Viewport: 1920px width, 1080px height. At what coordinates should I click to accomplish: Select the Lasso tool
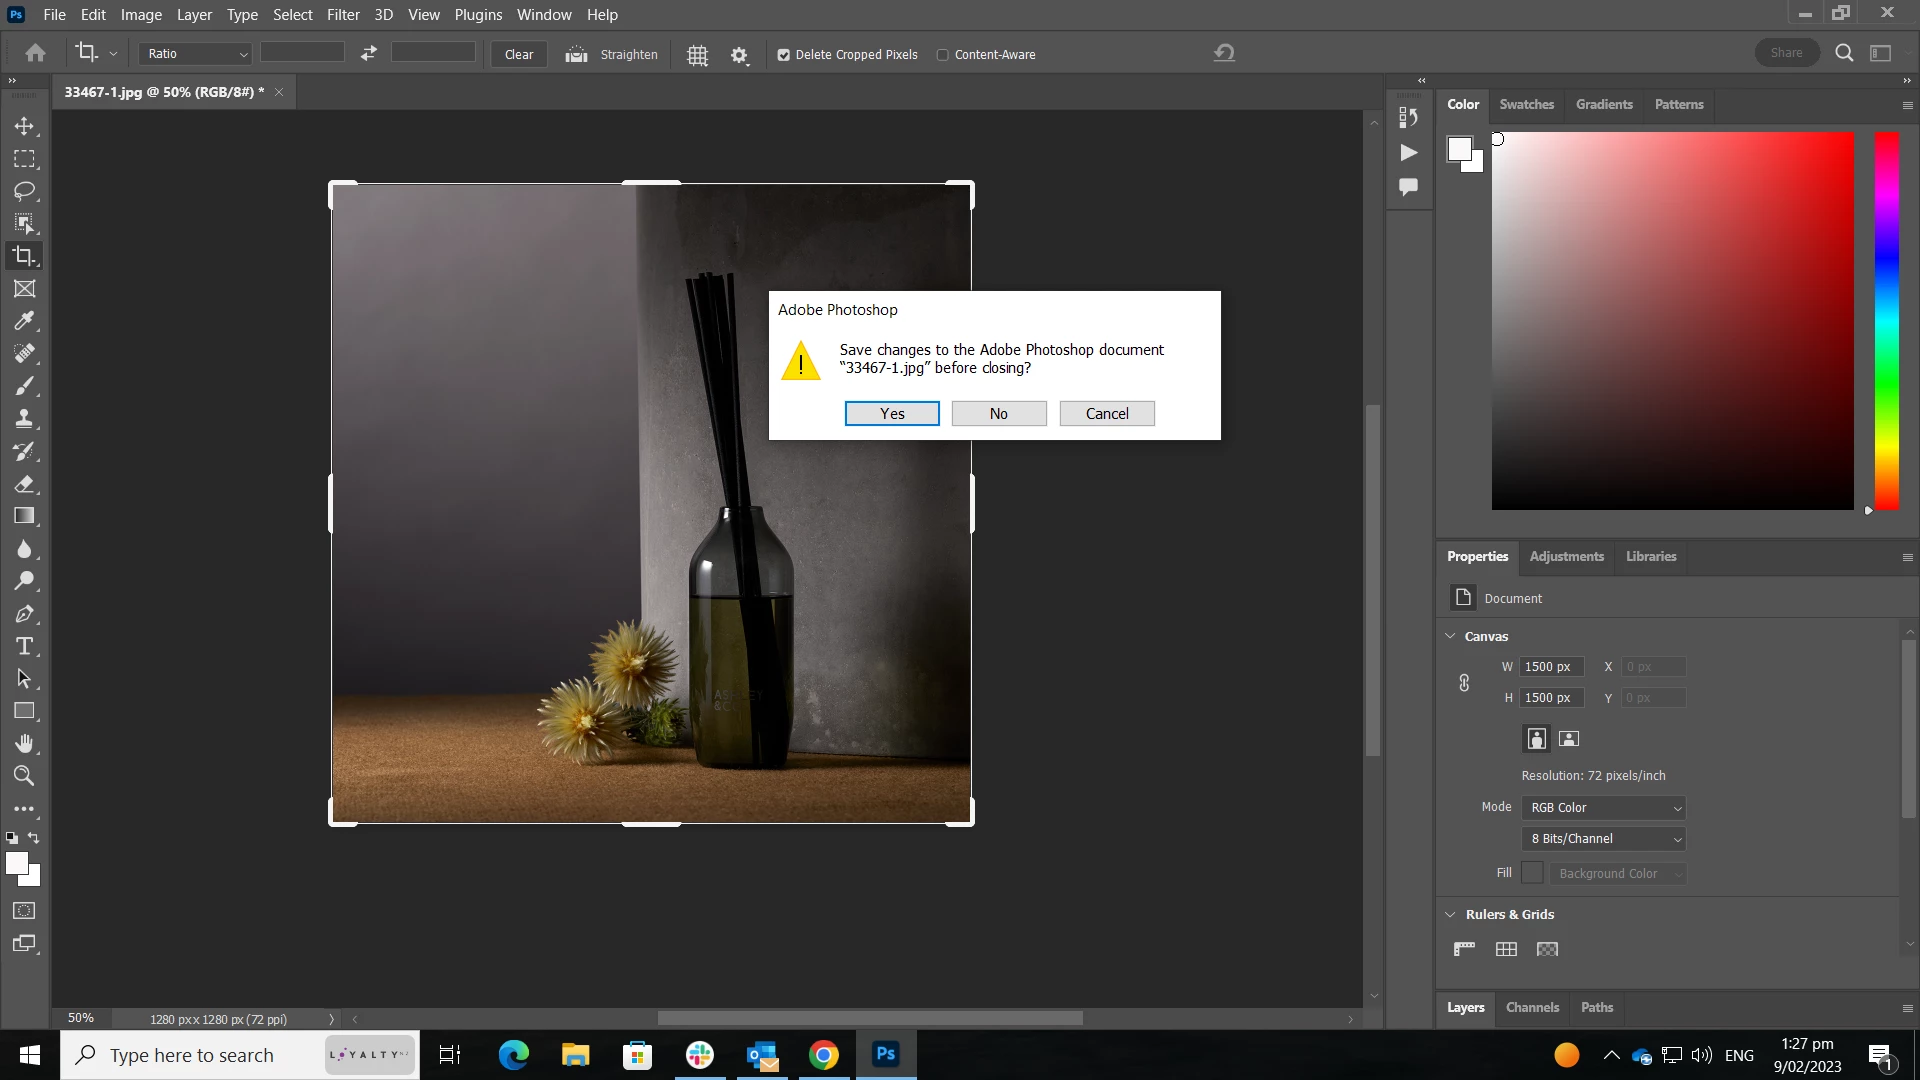coord(24,191)
